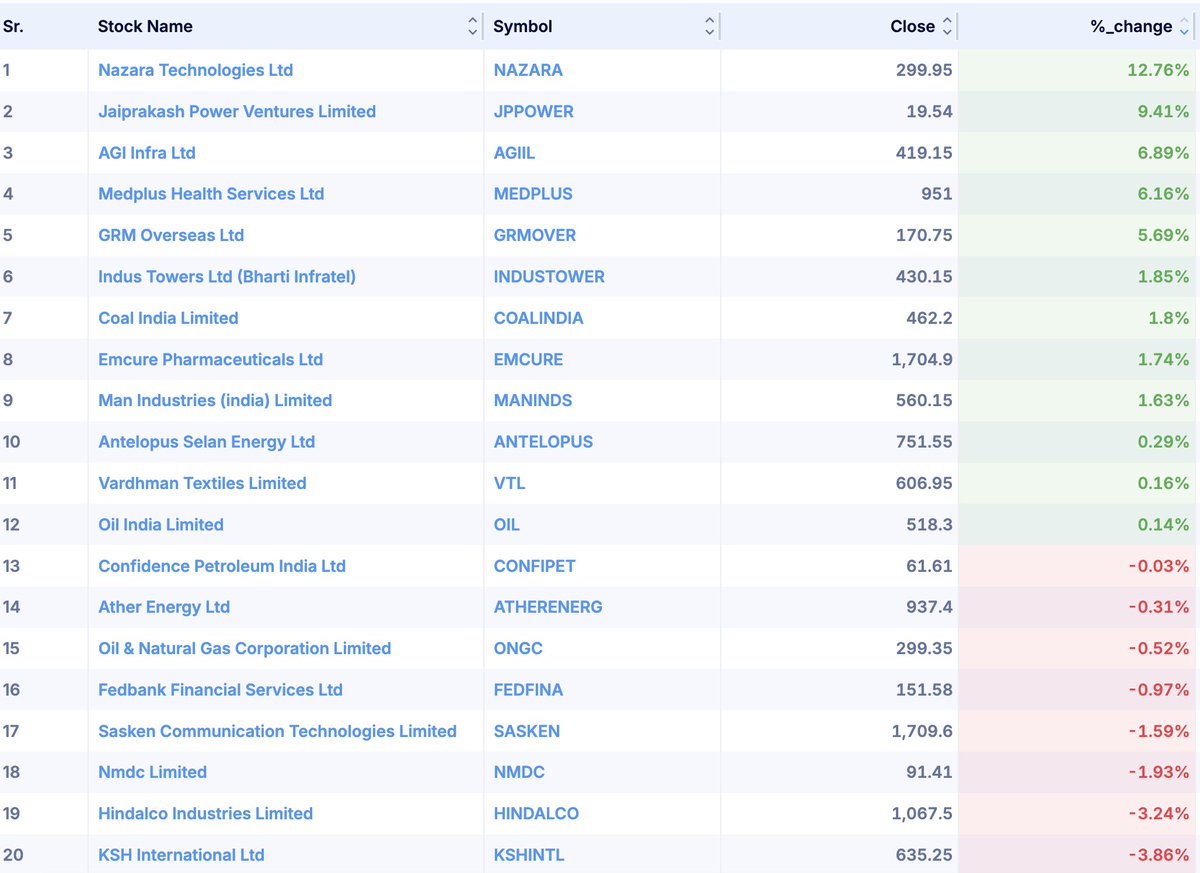Click the Sr. column header
1200x873 pixels.
click(13, 27)
